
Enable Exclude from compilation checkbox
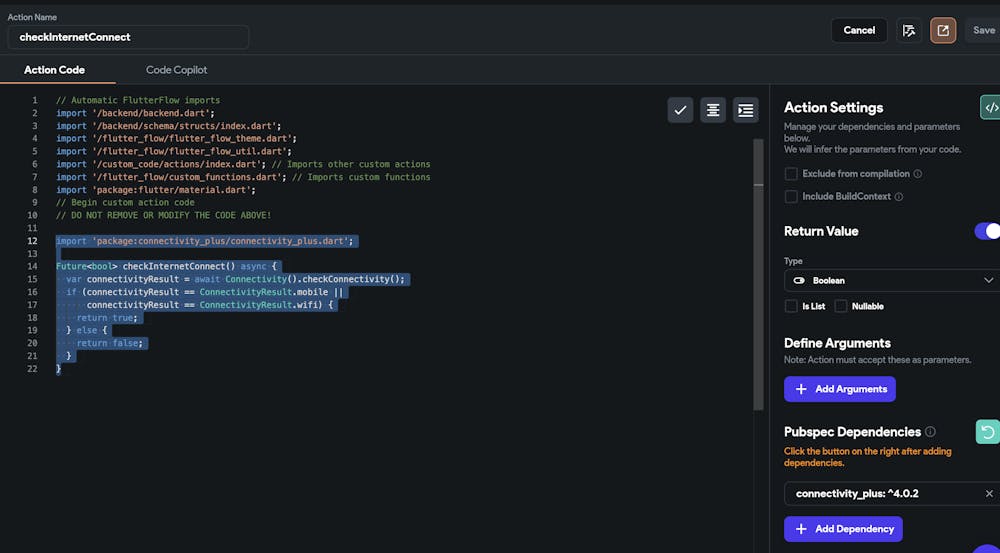coord(791,174)
